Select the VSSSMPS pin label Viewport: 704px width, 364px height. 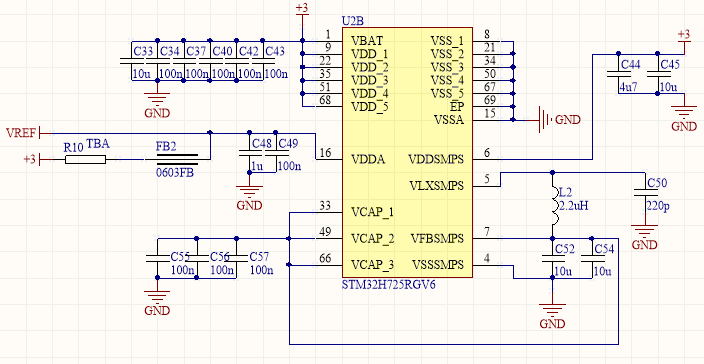pyautogui.click(x=437, y=264)
